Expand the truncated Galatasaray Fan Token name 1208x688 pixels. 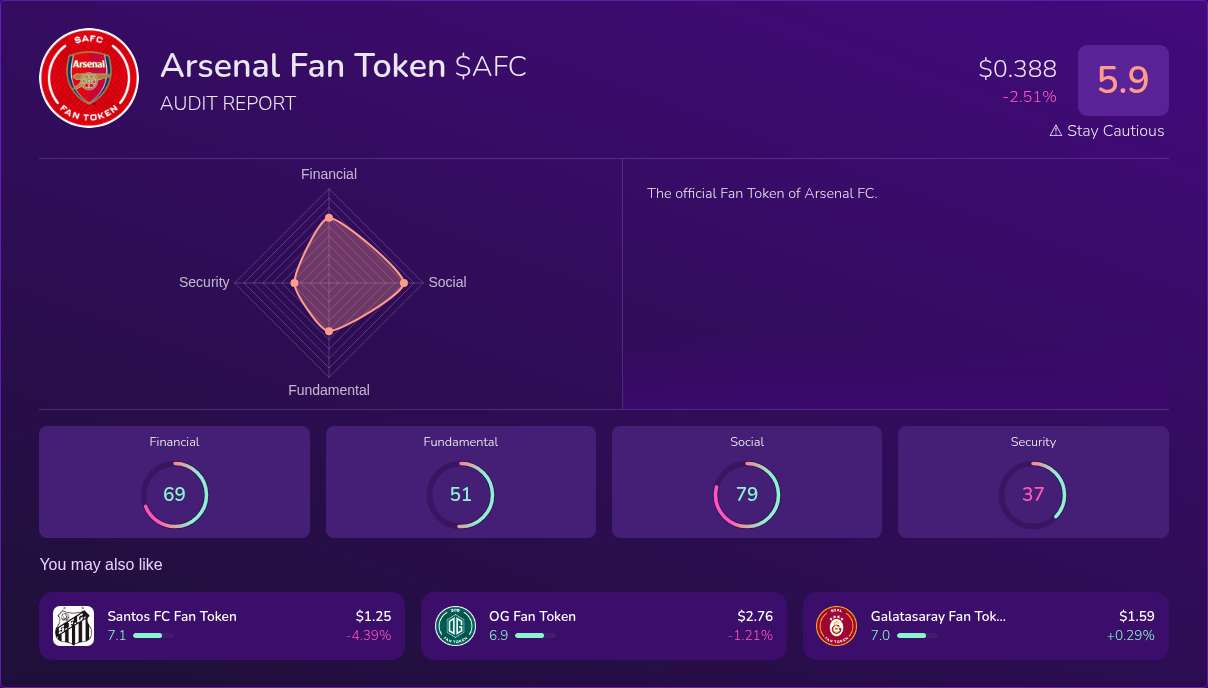[x=938, y=616]
